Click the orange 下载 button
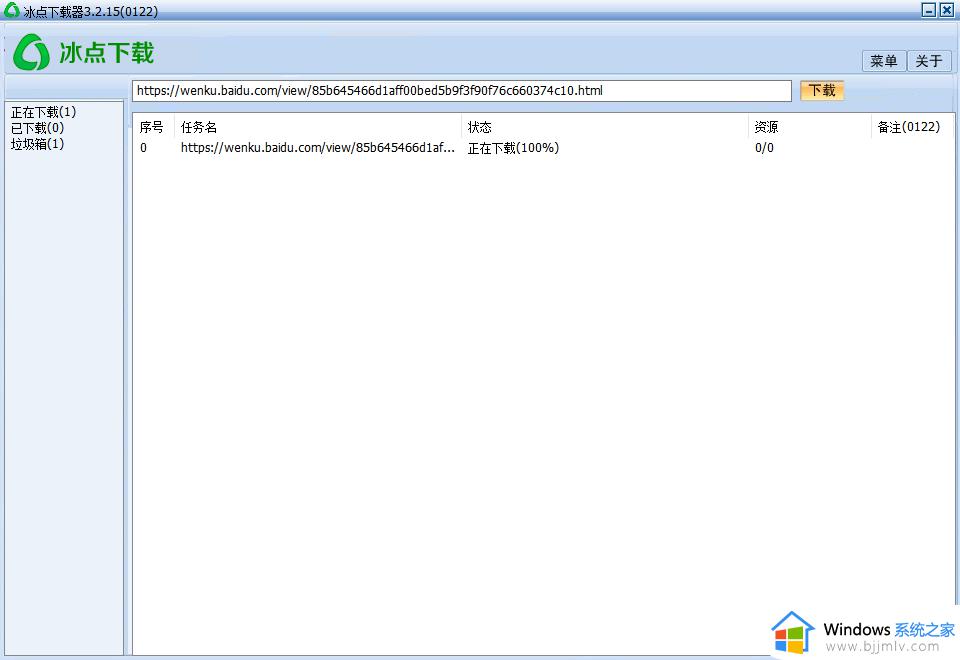The height and width of the screenshot is (660, 960). tap(822, 91)
